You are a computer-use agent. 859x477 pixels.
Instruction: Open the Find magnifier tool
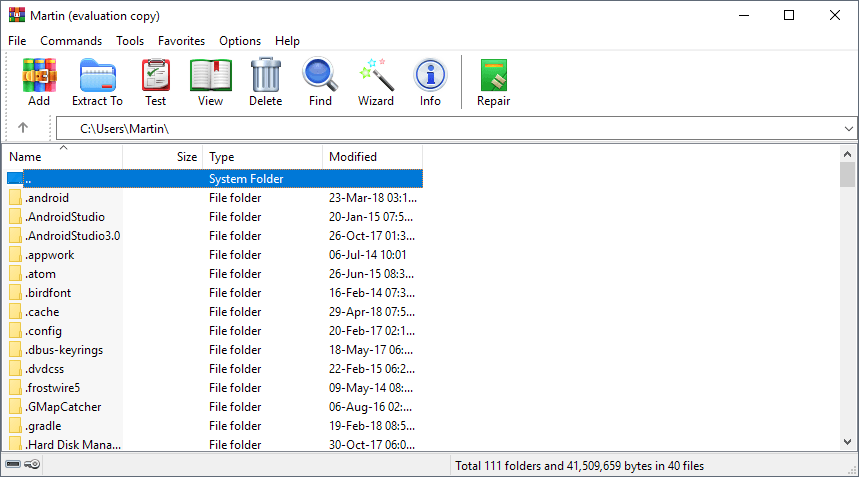[x=320, y=74]
